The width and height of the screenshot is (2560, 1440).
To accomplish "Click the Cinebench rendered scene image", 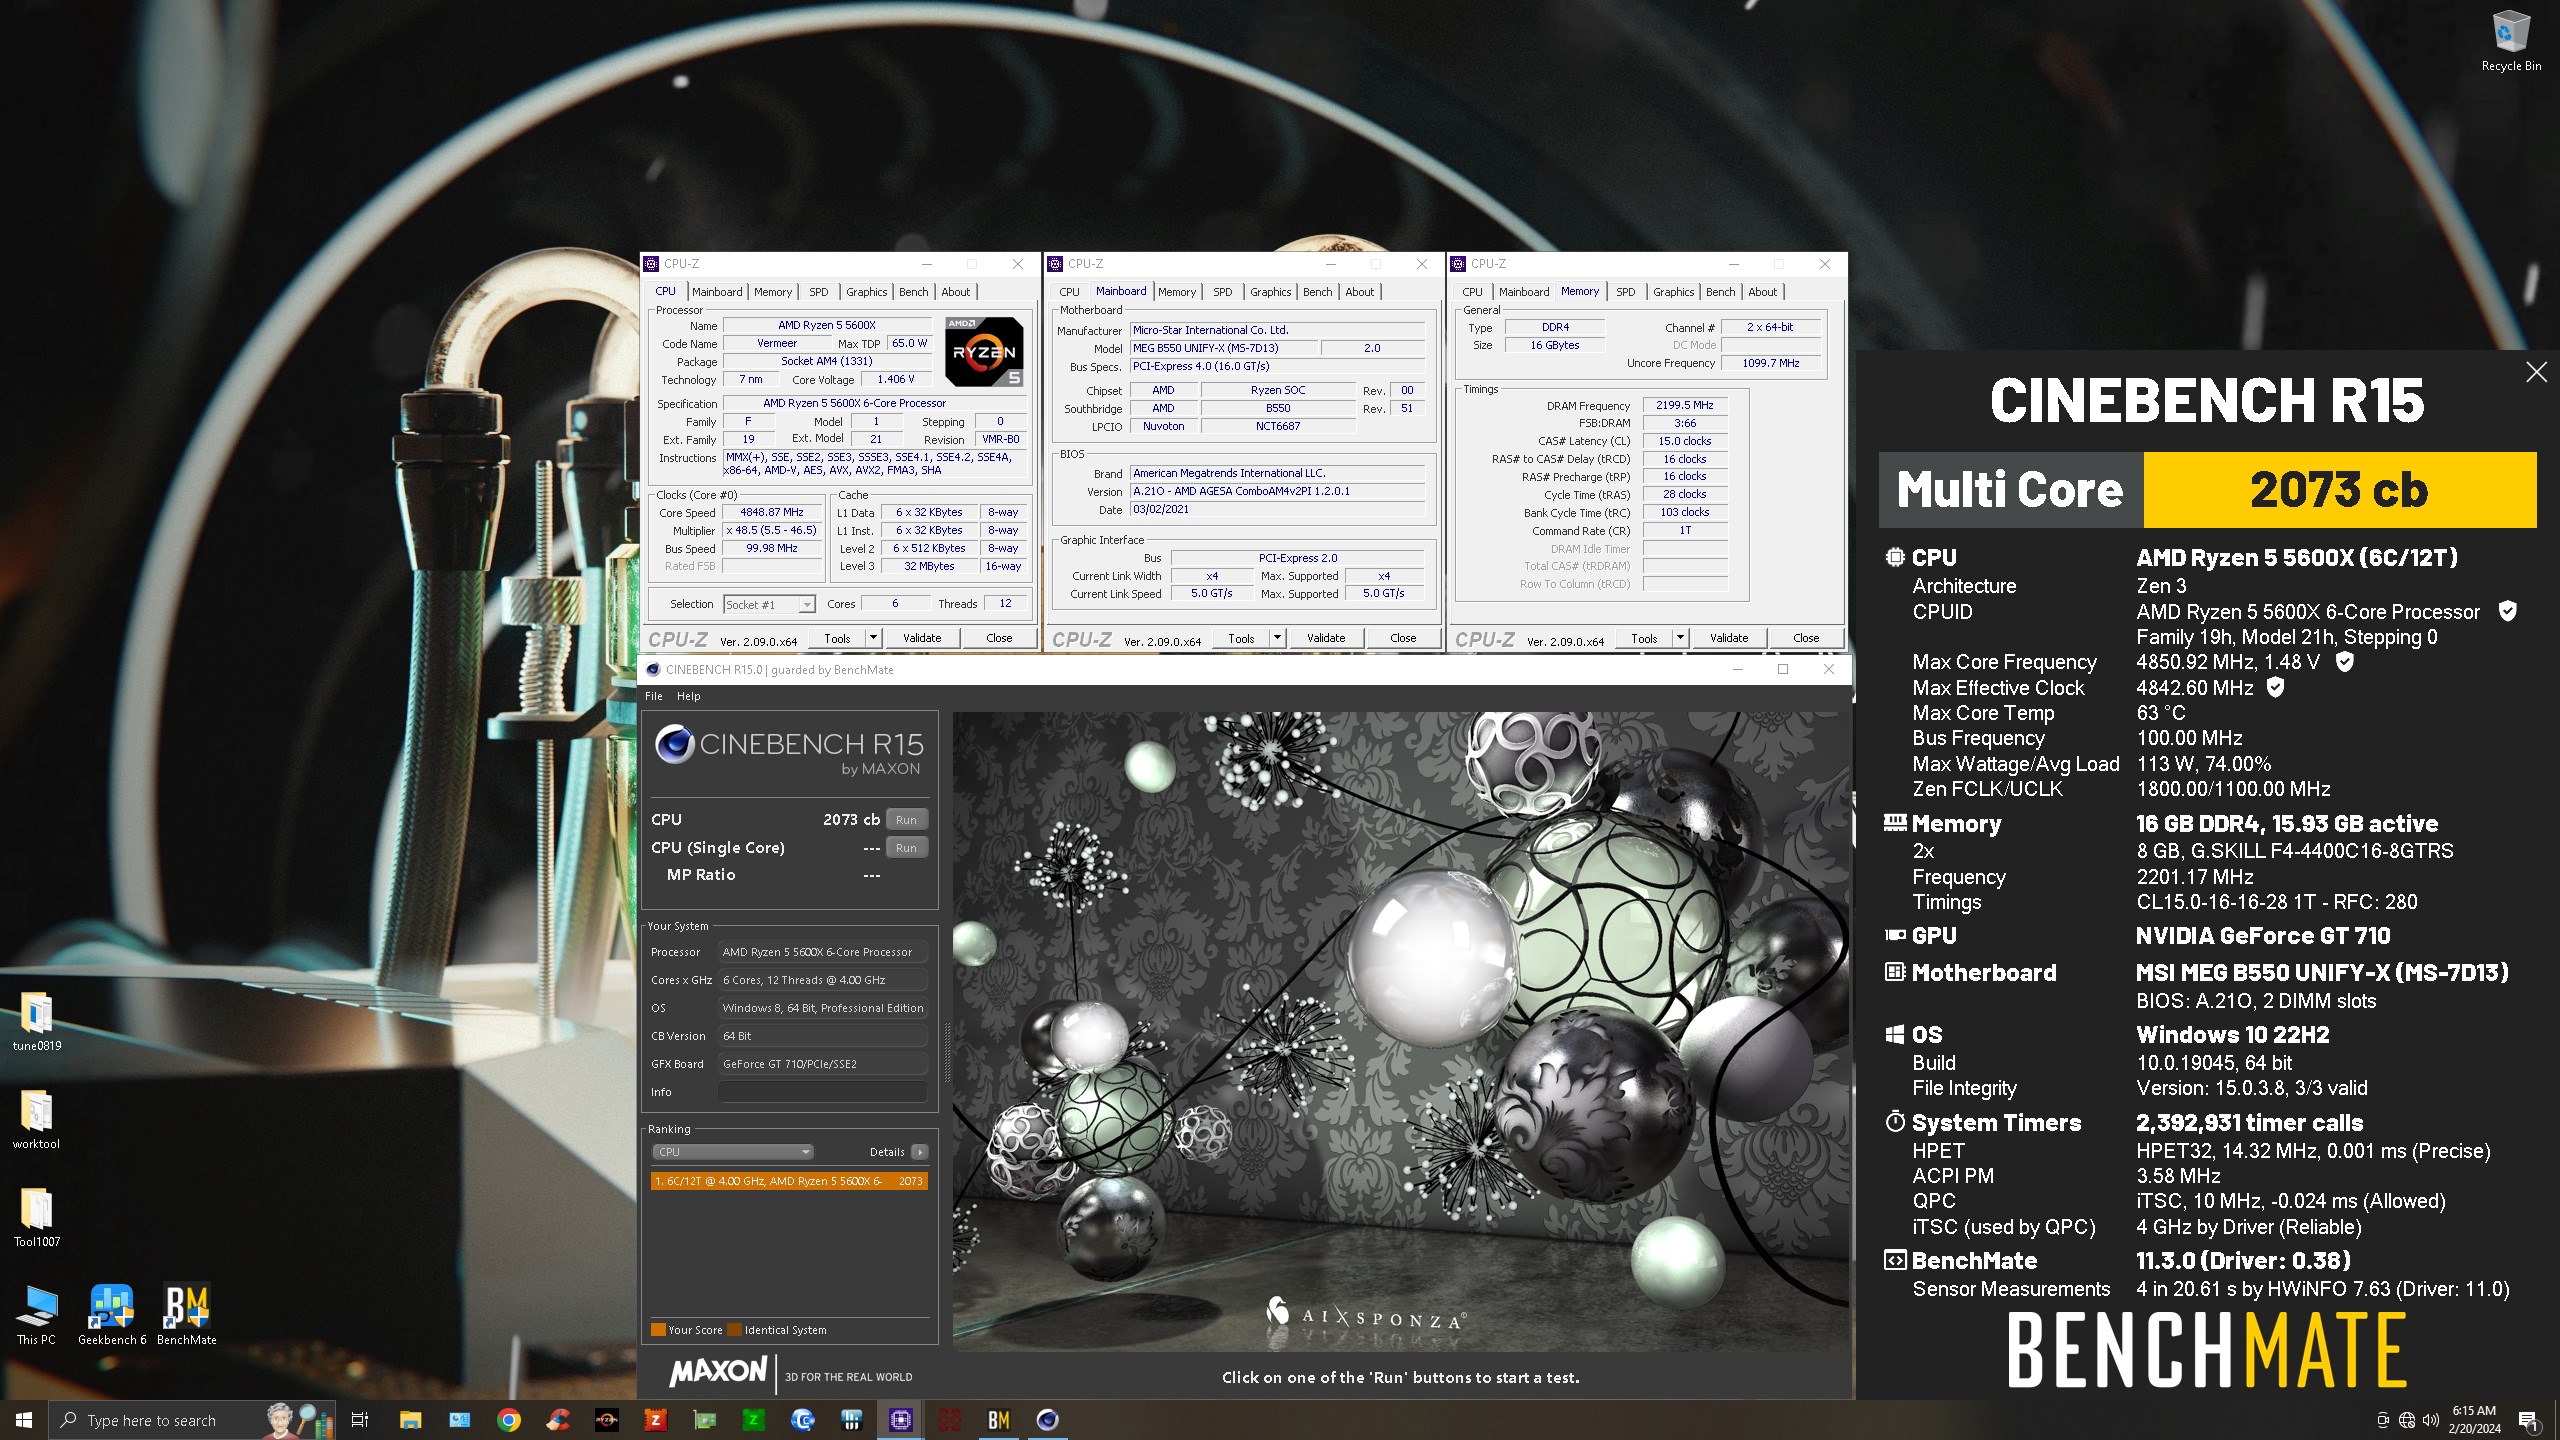I will click(1400, 1030).
